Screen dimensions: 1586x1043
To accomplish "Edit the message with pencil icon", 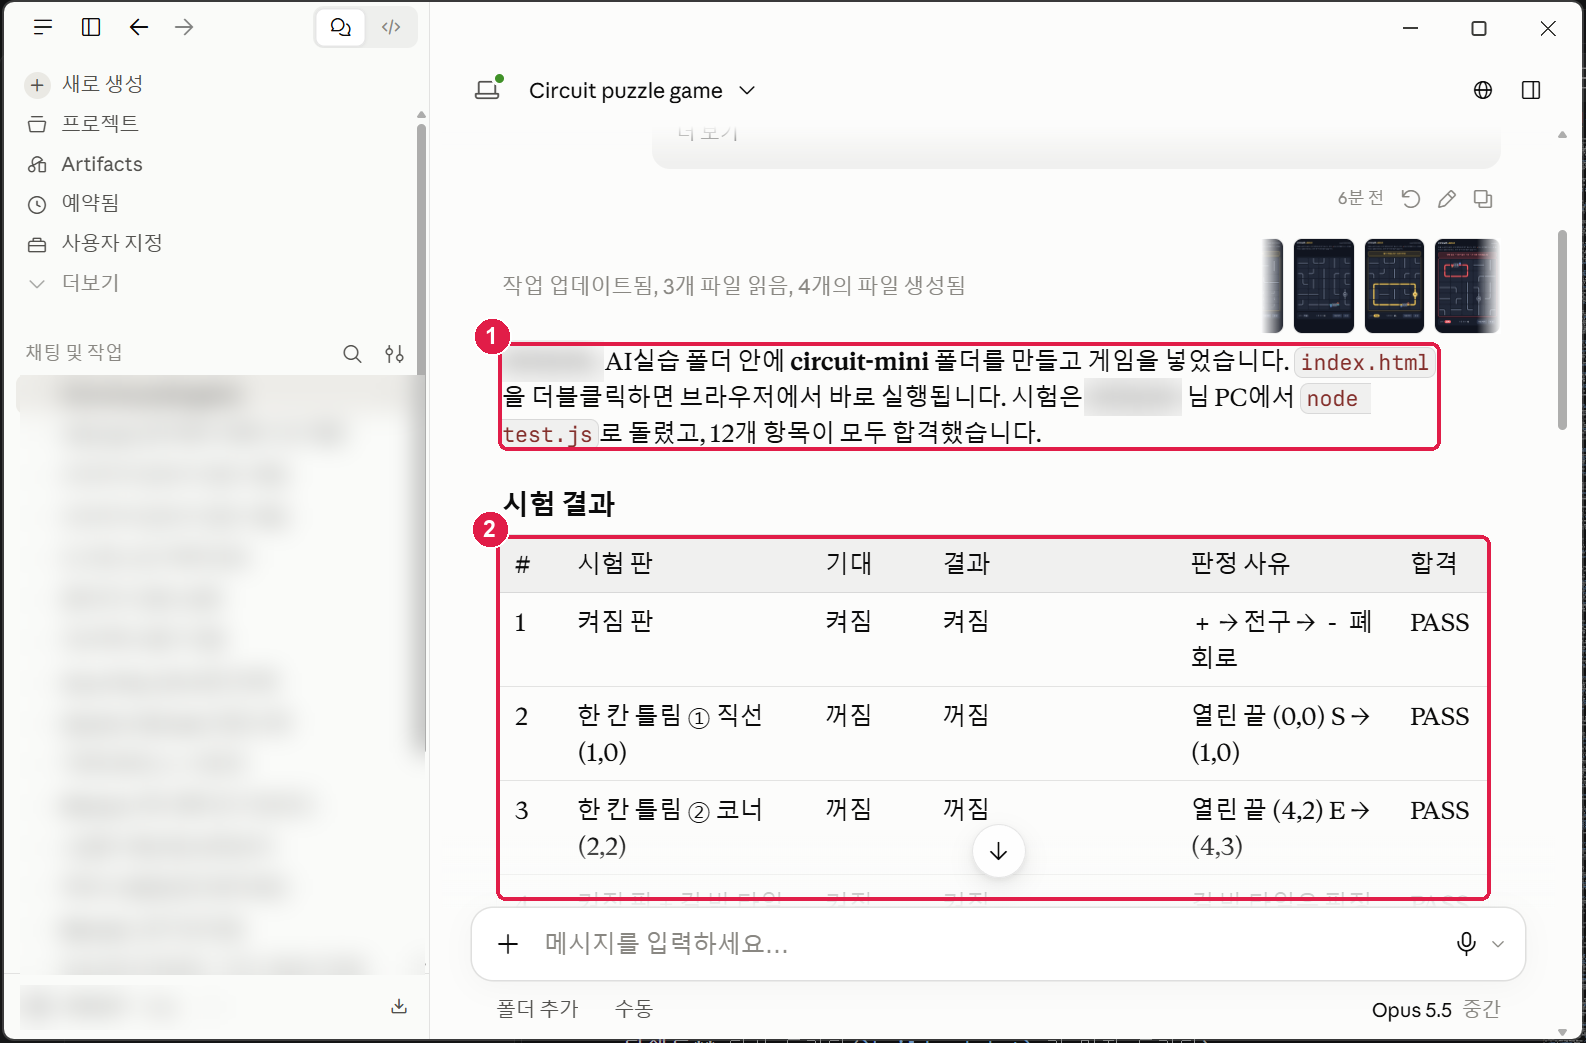I will click(1447, 199).
